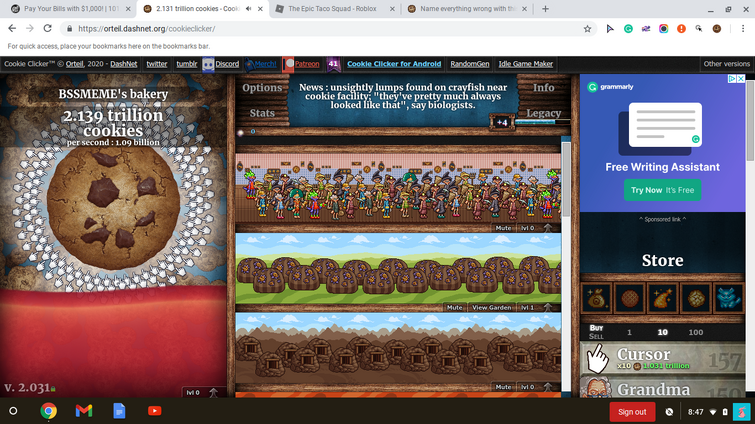
Task: Open the rainbow-ringed camera extension icon
Action: [664, 29]
